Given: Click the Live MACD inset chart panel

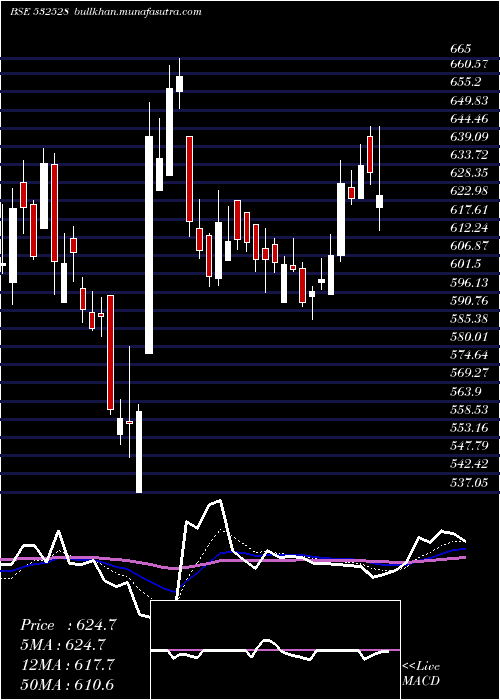Looking at the screenshot, I should 275,650.
